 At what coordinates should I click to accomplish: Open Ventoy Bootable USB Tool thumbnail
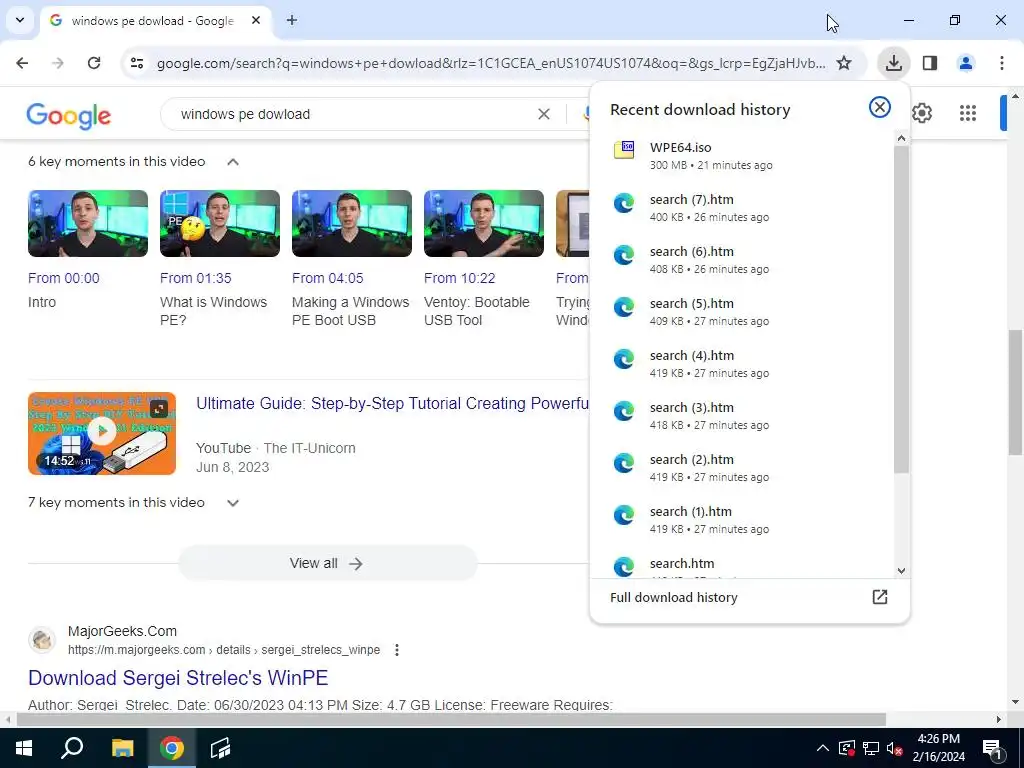click(484, 223)
